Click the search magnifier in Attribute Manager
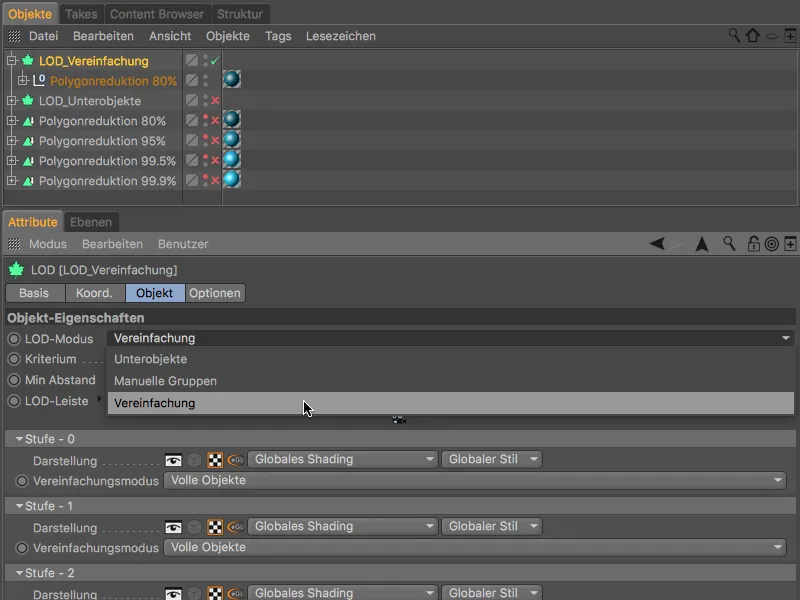This screenshot has width=800, height=600. tap(730, 244)
